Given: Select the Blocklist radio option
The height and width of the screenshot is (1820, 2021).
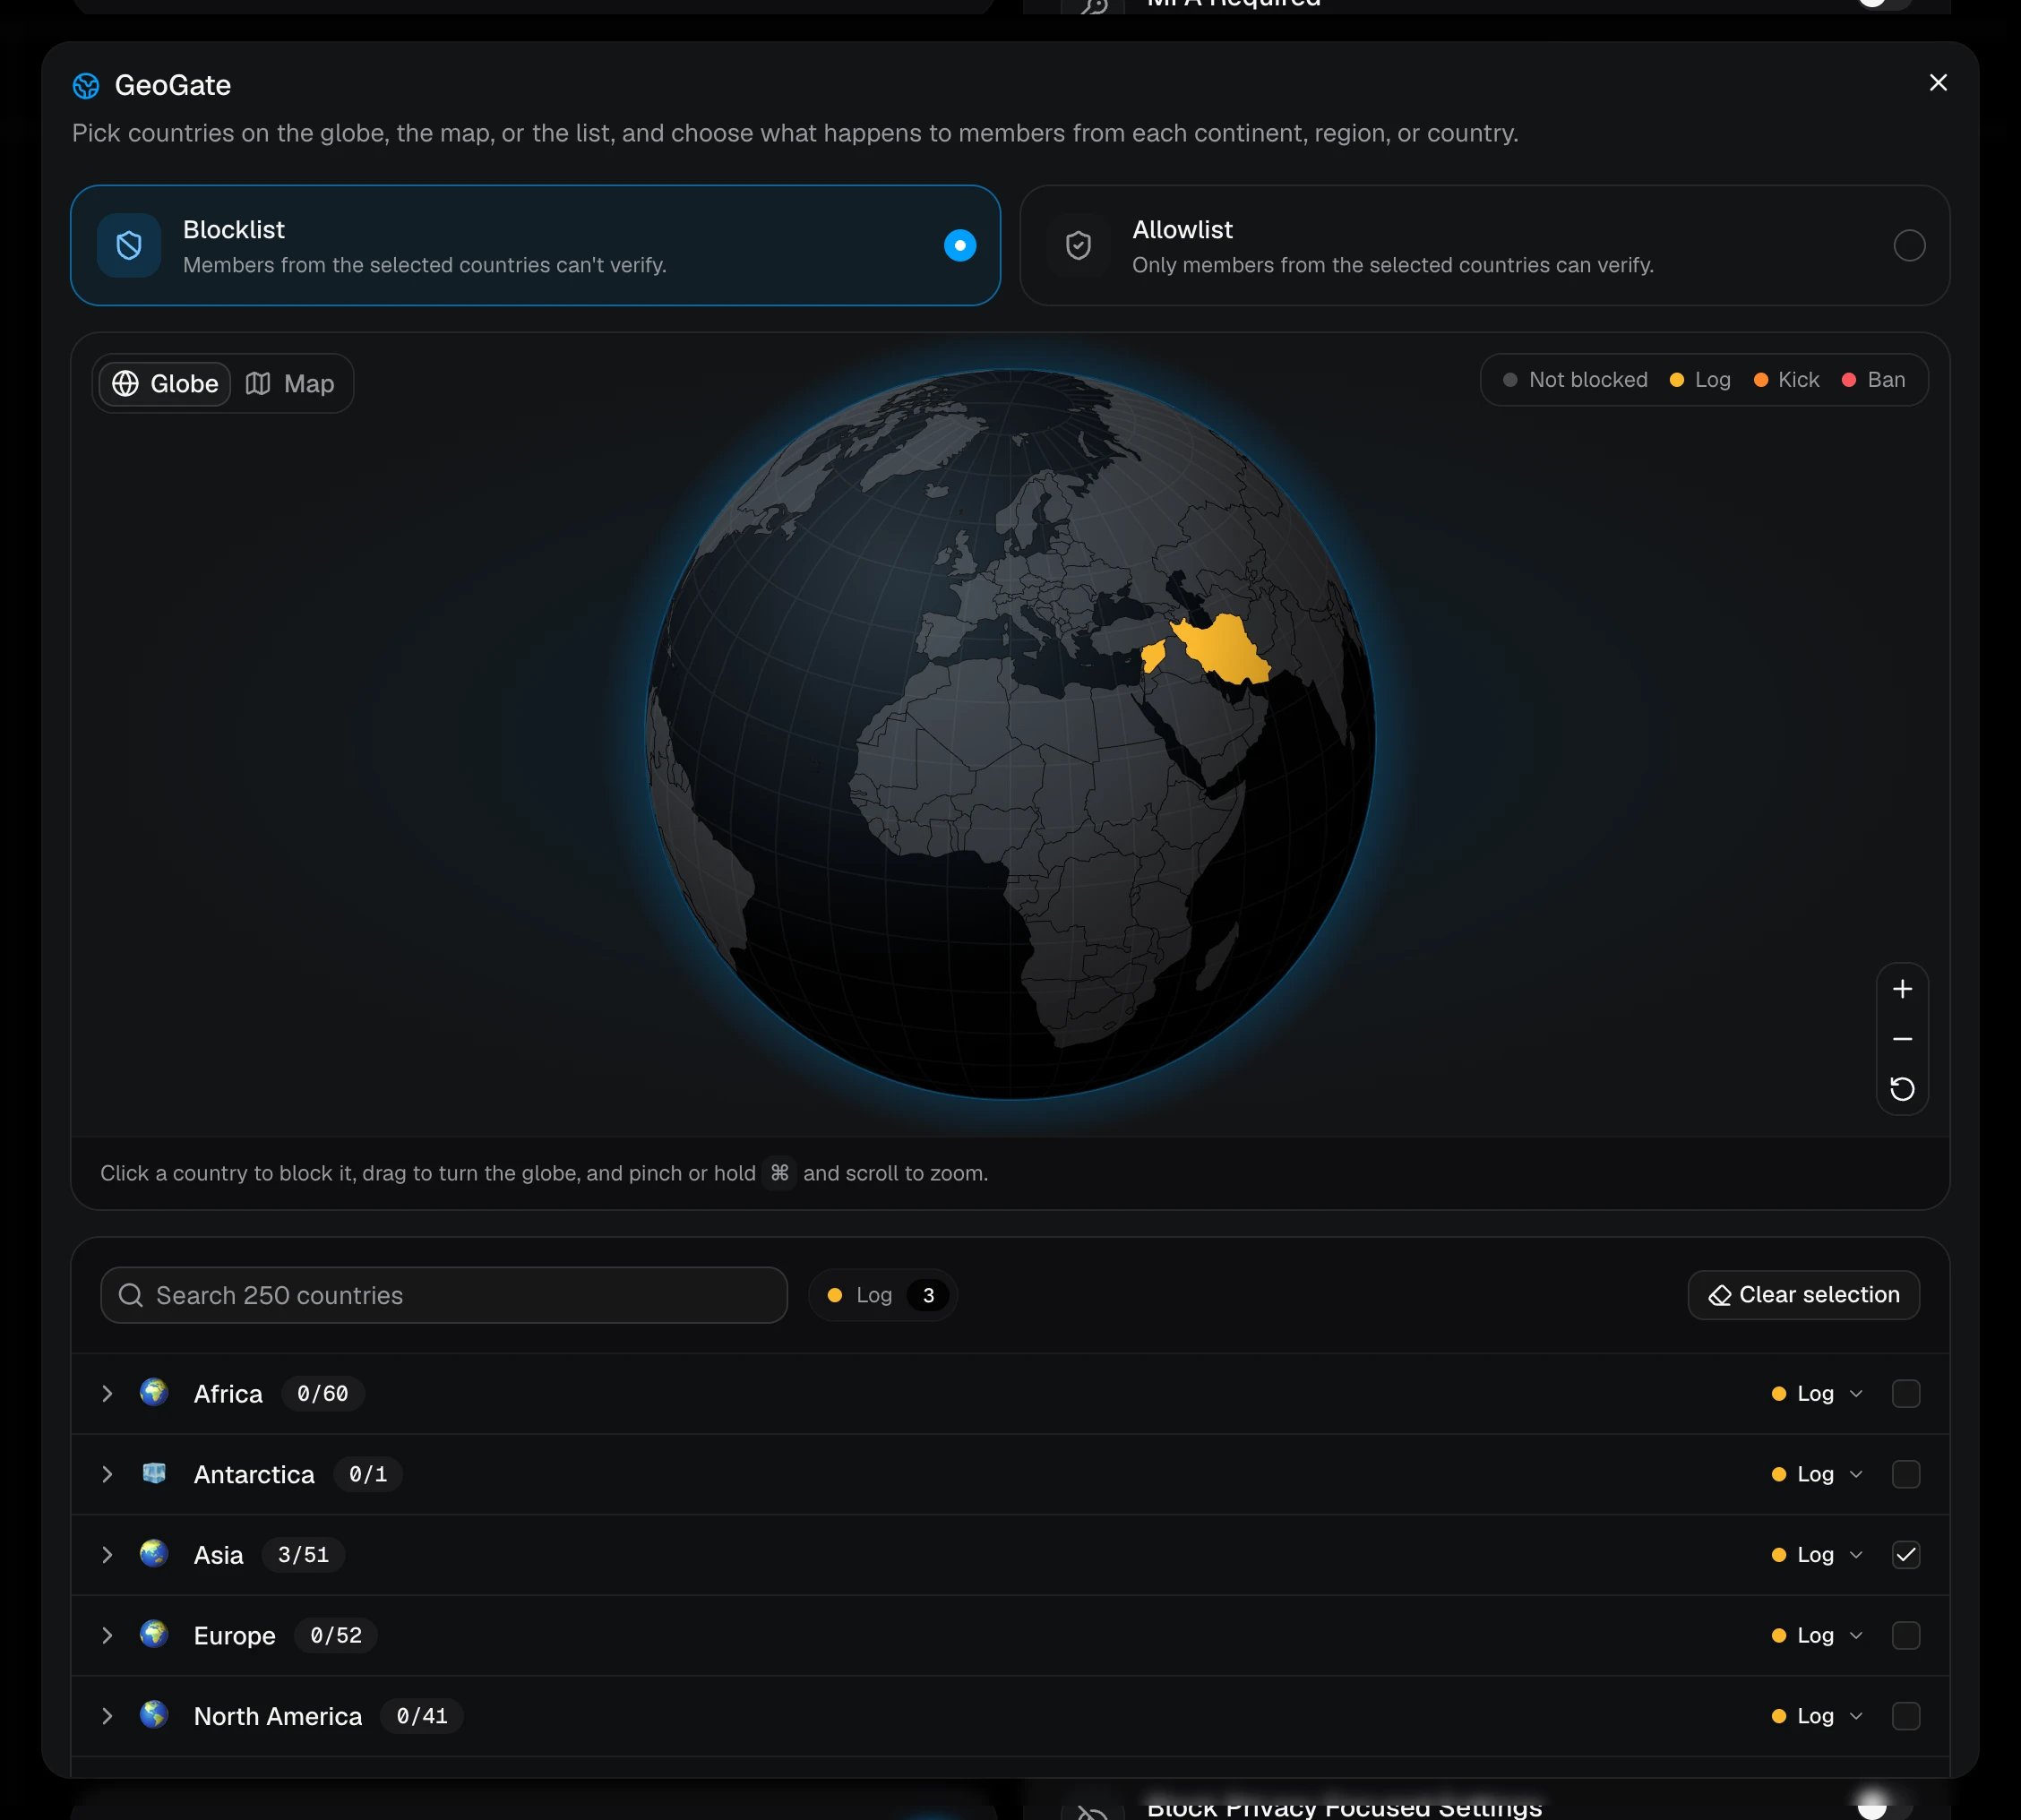Looking at the screenshot, I should click(959, 245).
